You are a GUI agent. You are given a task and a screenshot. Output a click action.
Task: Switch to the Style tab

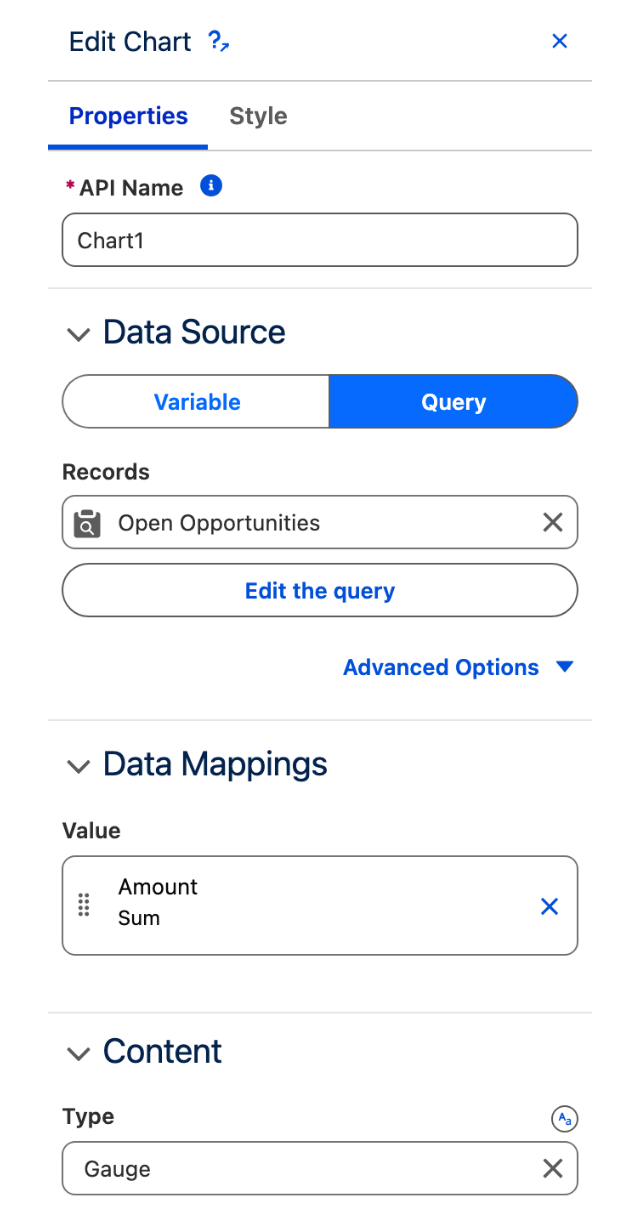click(258, 116)
